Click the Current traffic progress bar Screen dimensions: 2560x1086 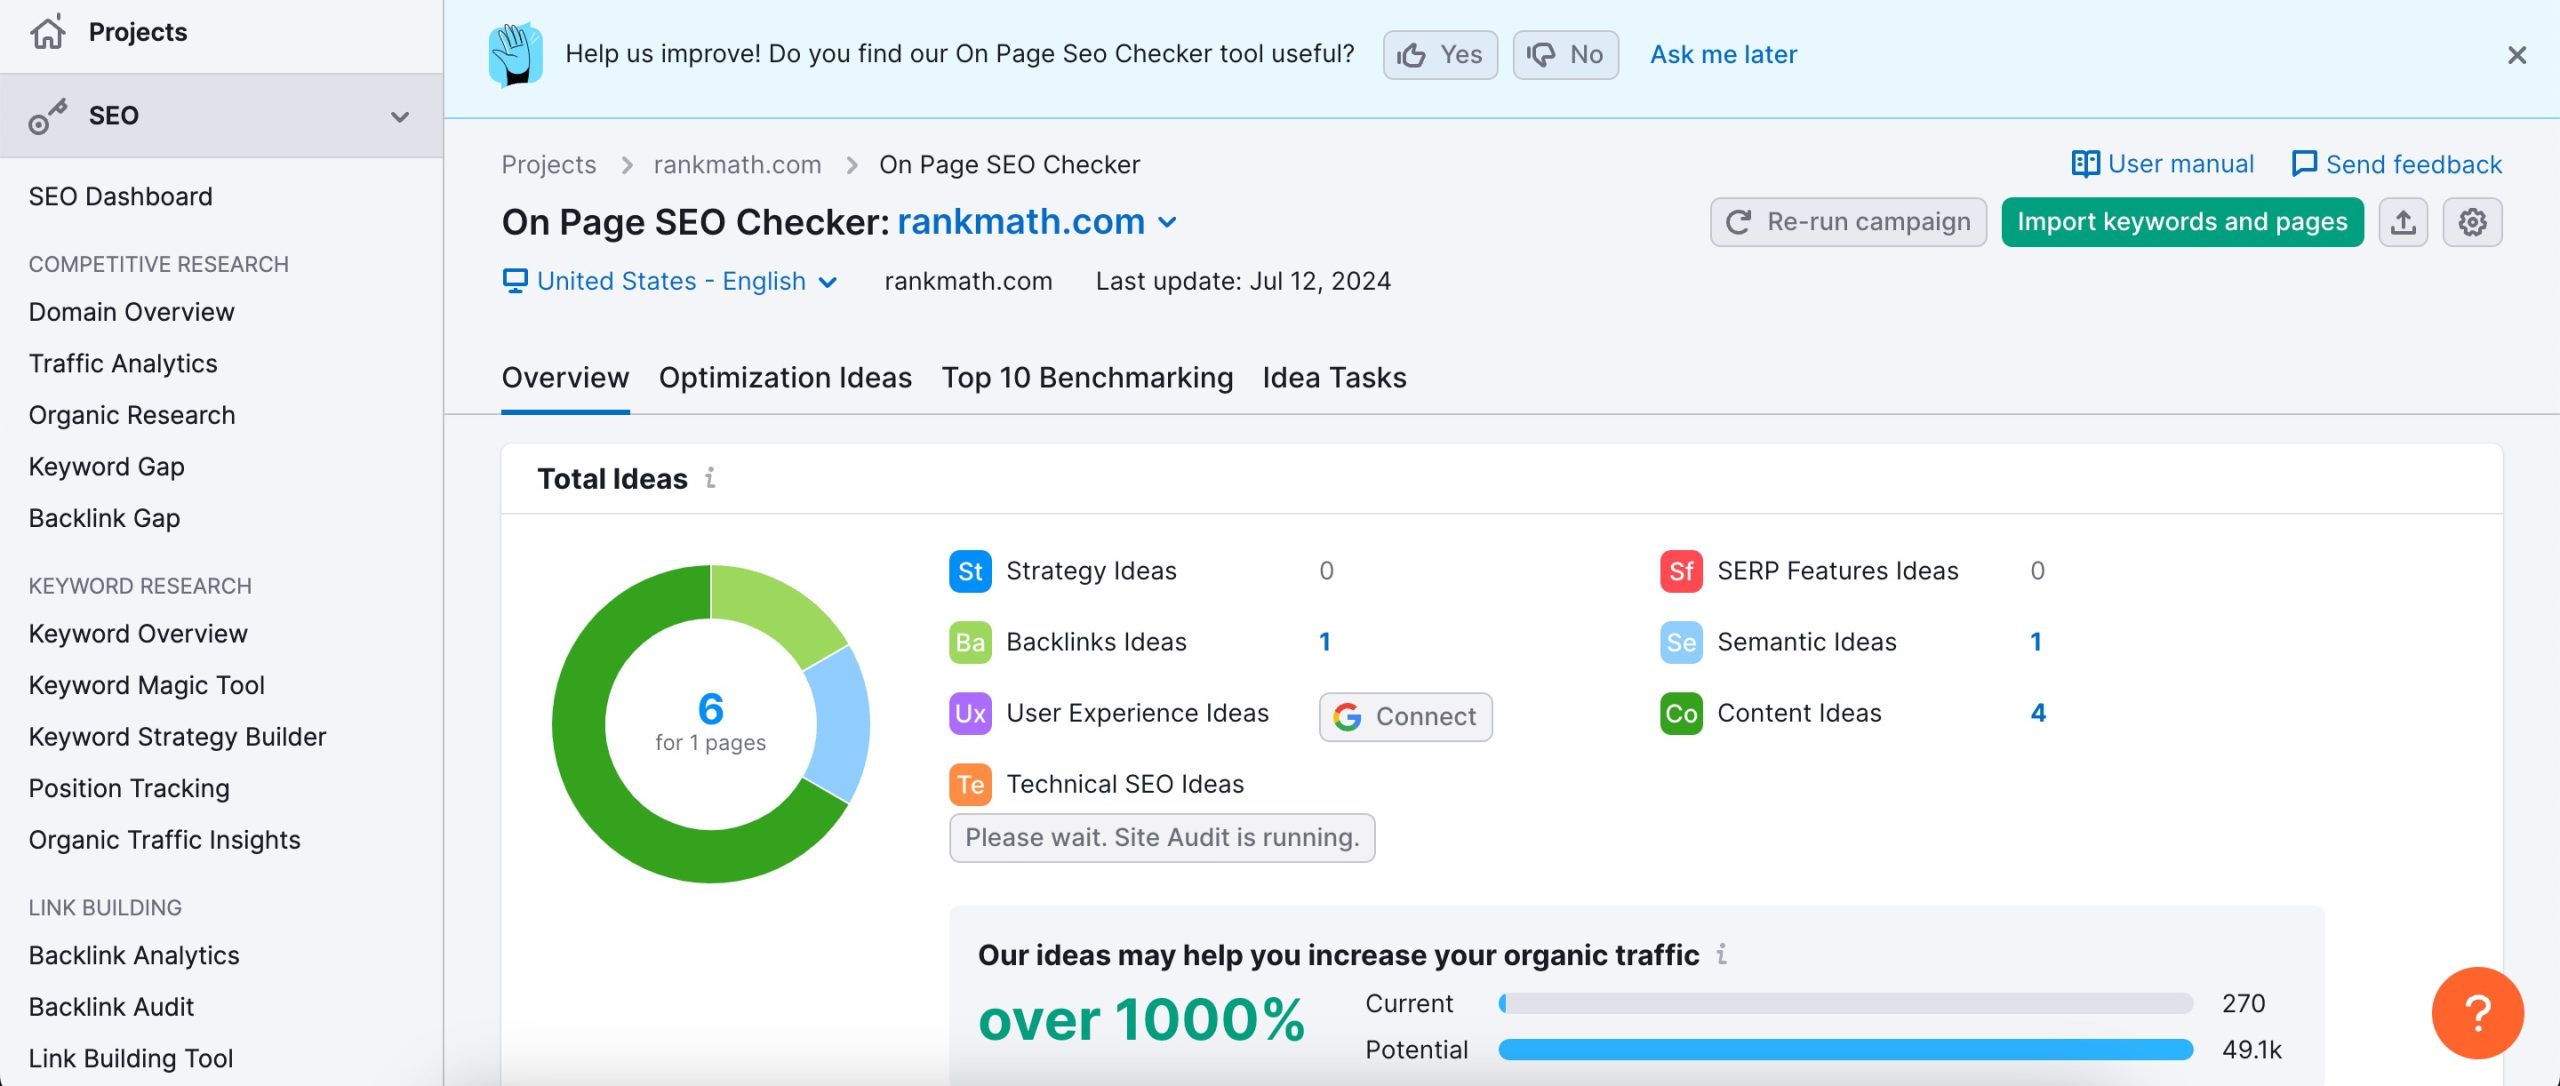pyautogui.click(x=1845, y=1004)
